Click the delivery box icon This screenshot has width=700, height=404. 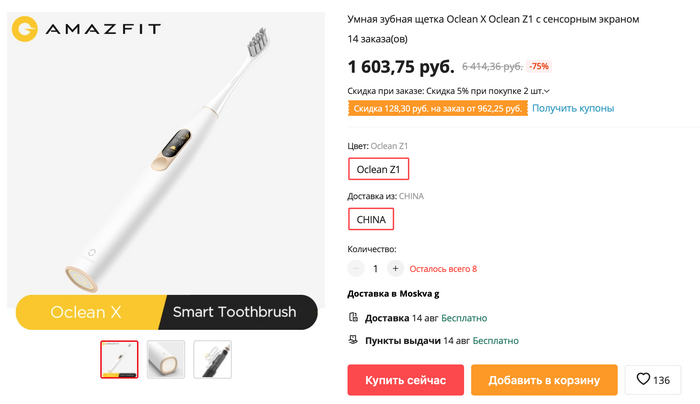353,318
